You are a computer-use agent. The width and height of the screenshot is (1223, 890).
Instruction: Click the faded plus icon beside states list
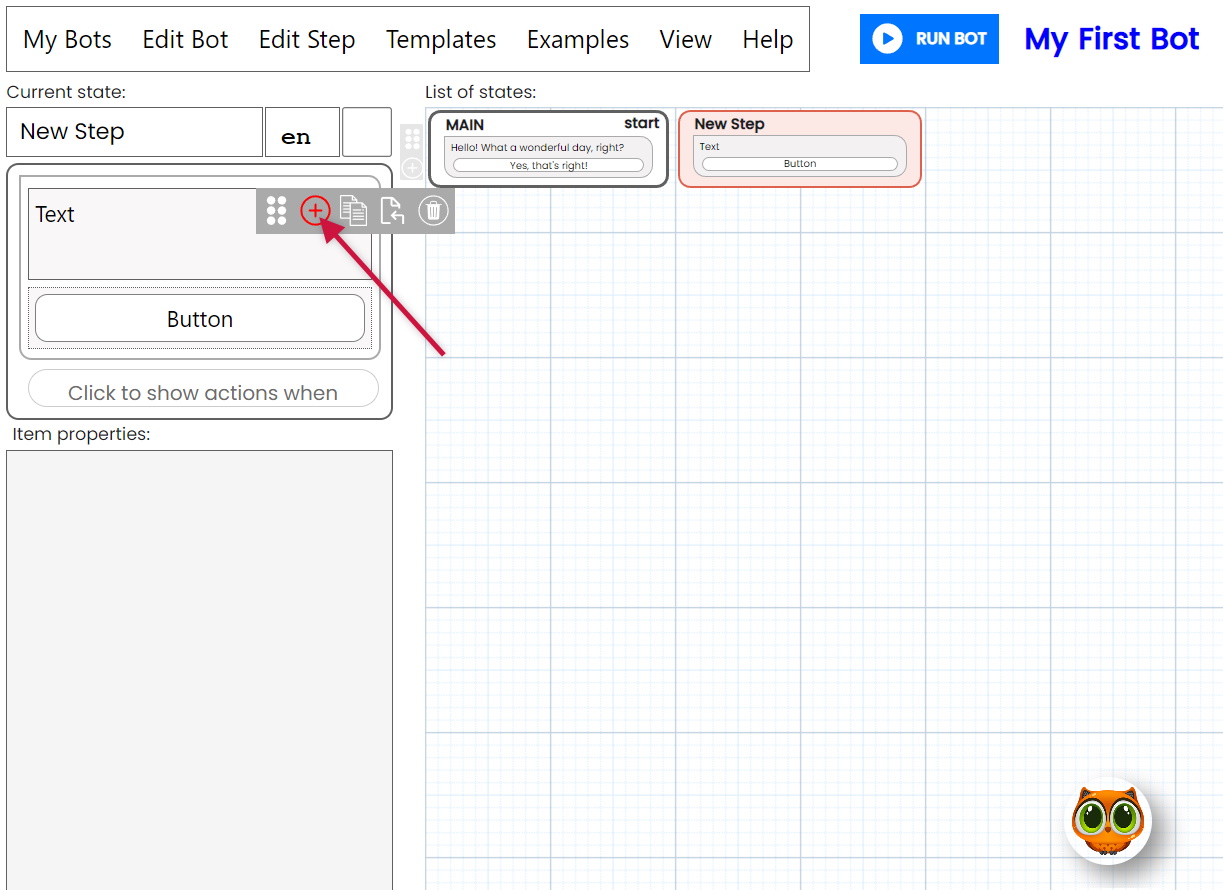coord(412,168)
